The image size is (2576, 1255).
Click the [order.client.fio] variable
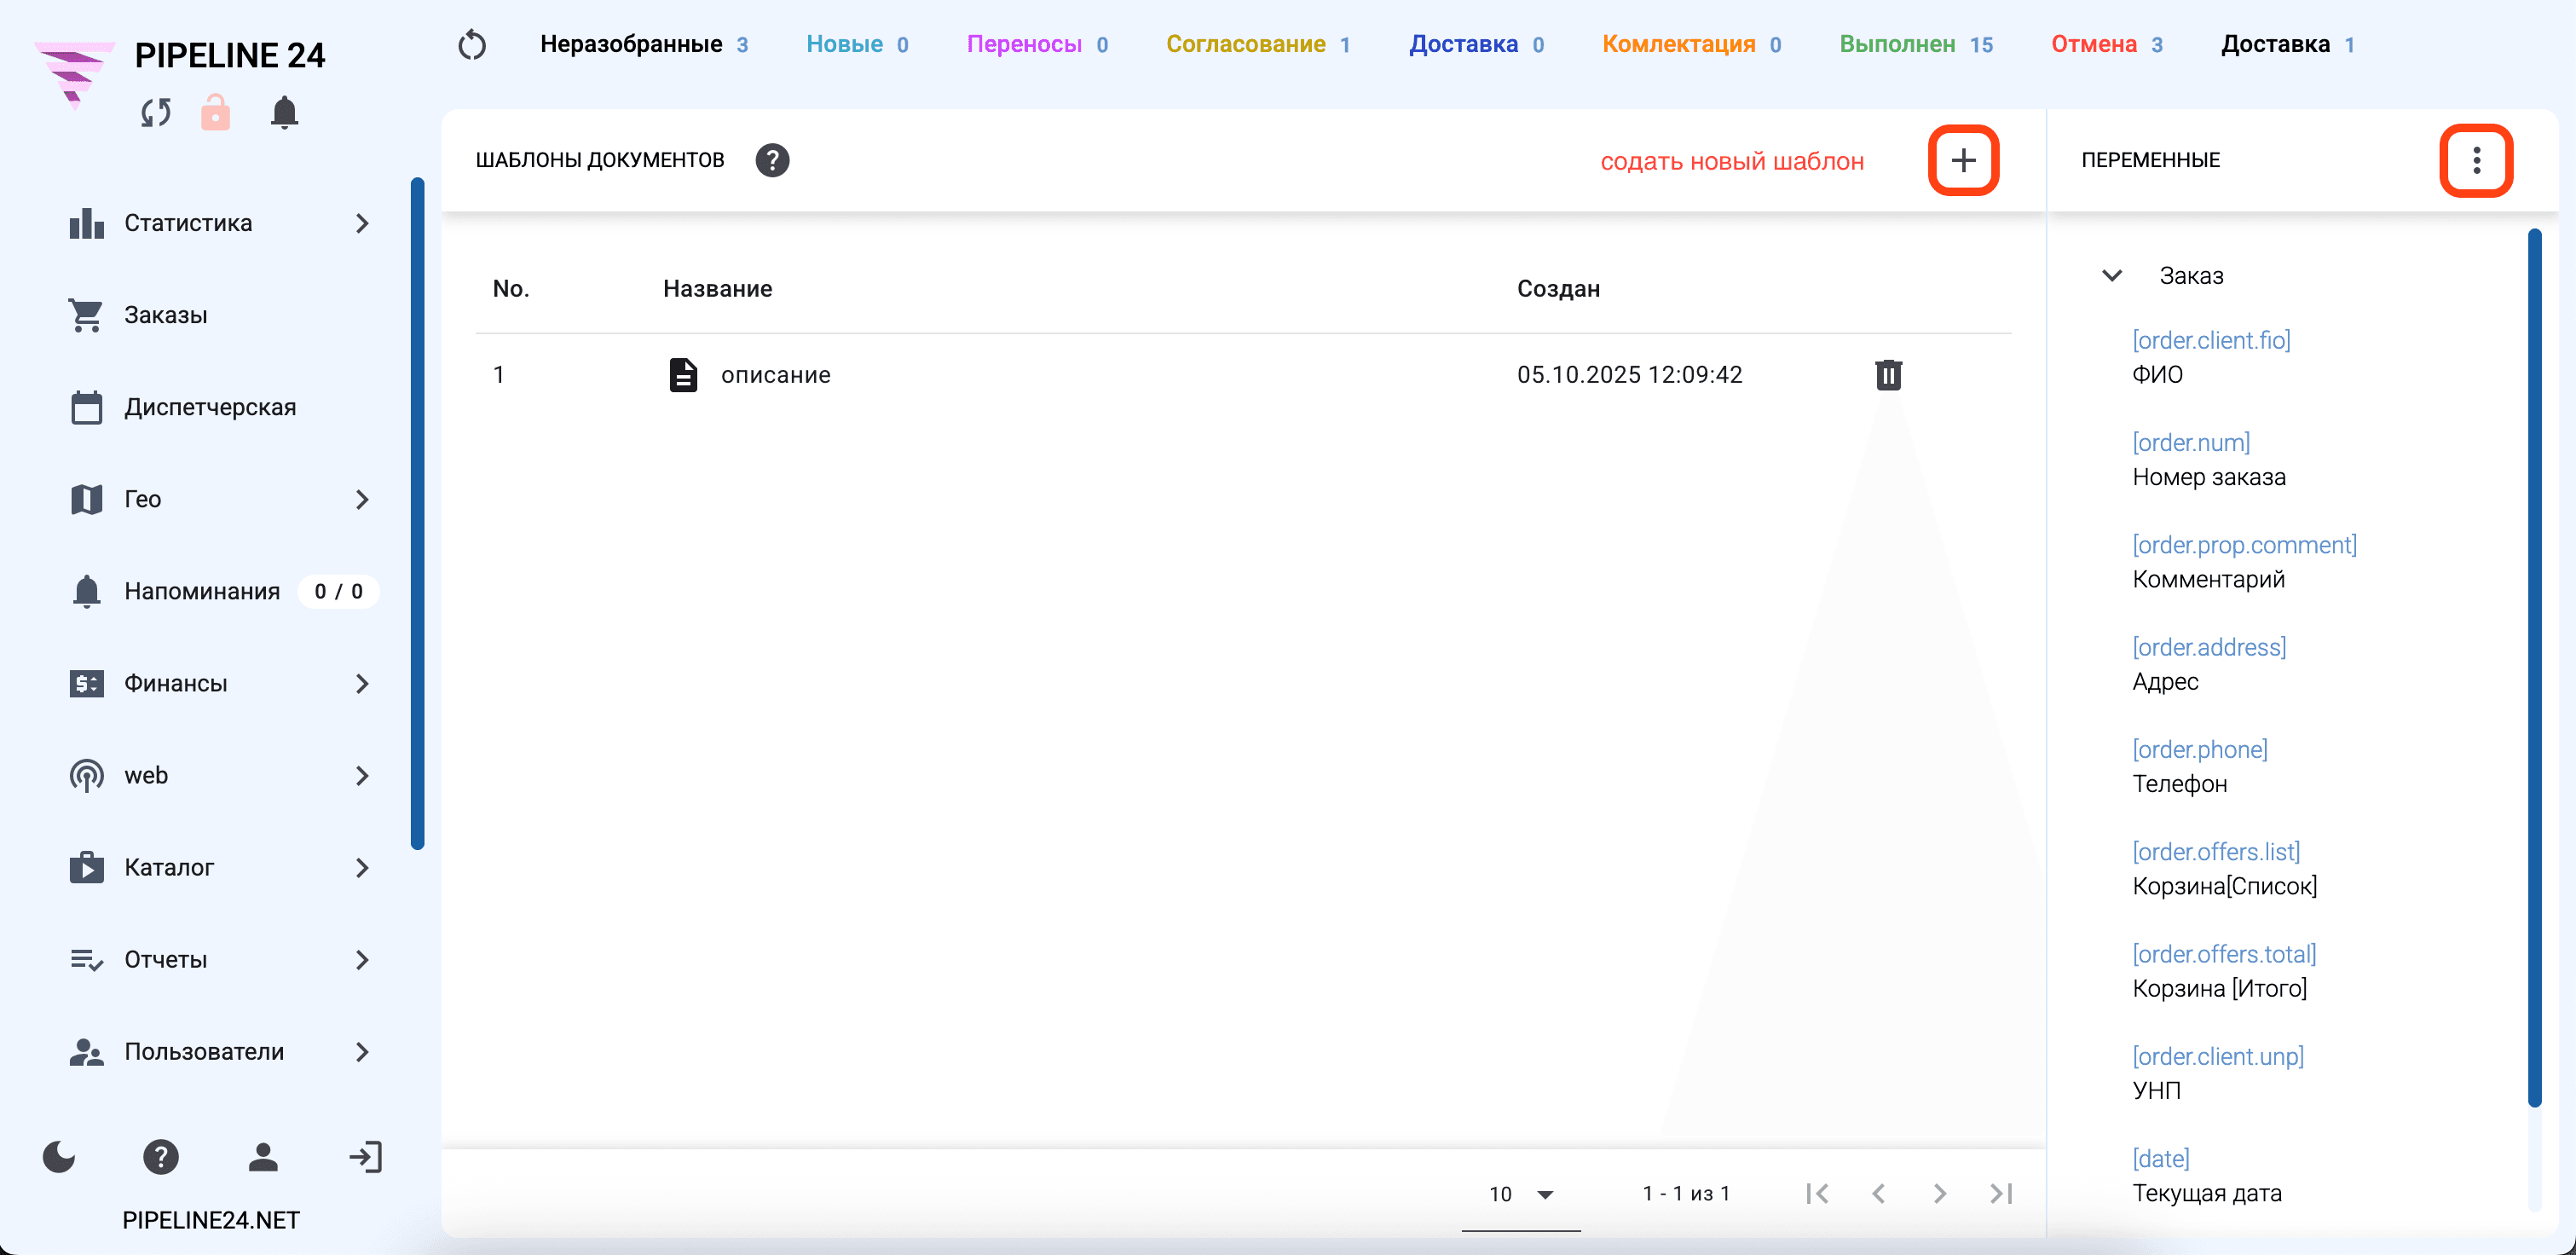point(2211,340)
